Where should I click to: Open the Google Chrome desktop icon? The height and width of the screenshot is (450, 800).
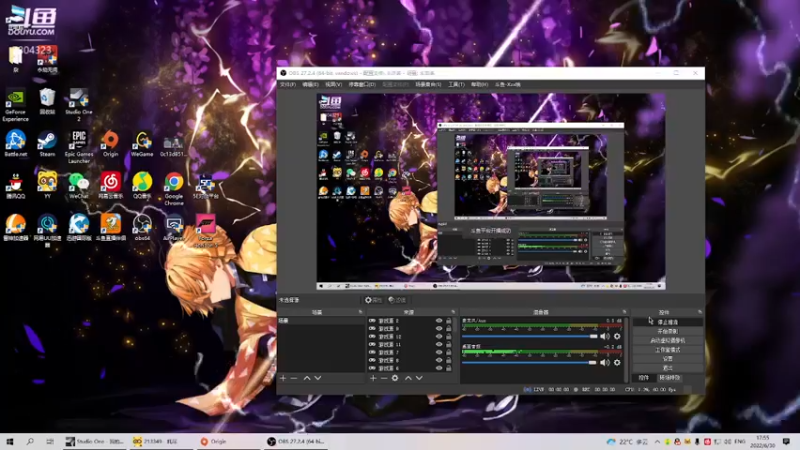click(x=173, y=189)
